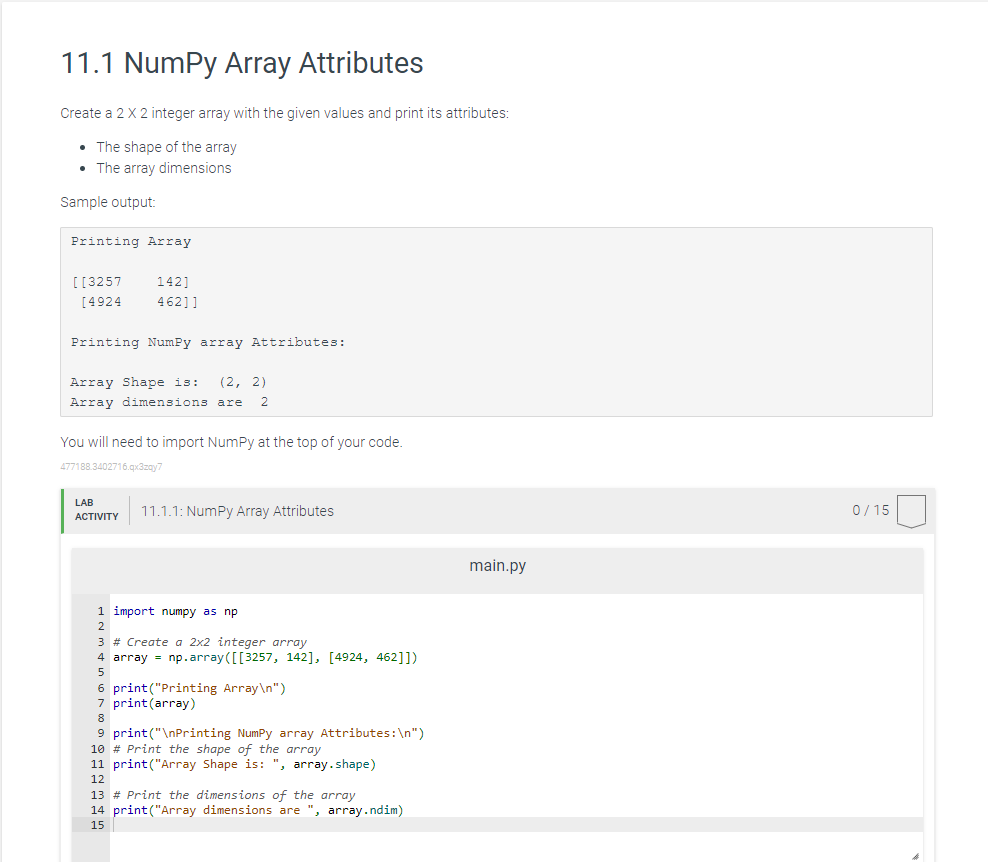Click the 'Create a 2 X 2 integer array' instruction
This screenshot has height=862, width=988.
click(285, 113)
